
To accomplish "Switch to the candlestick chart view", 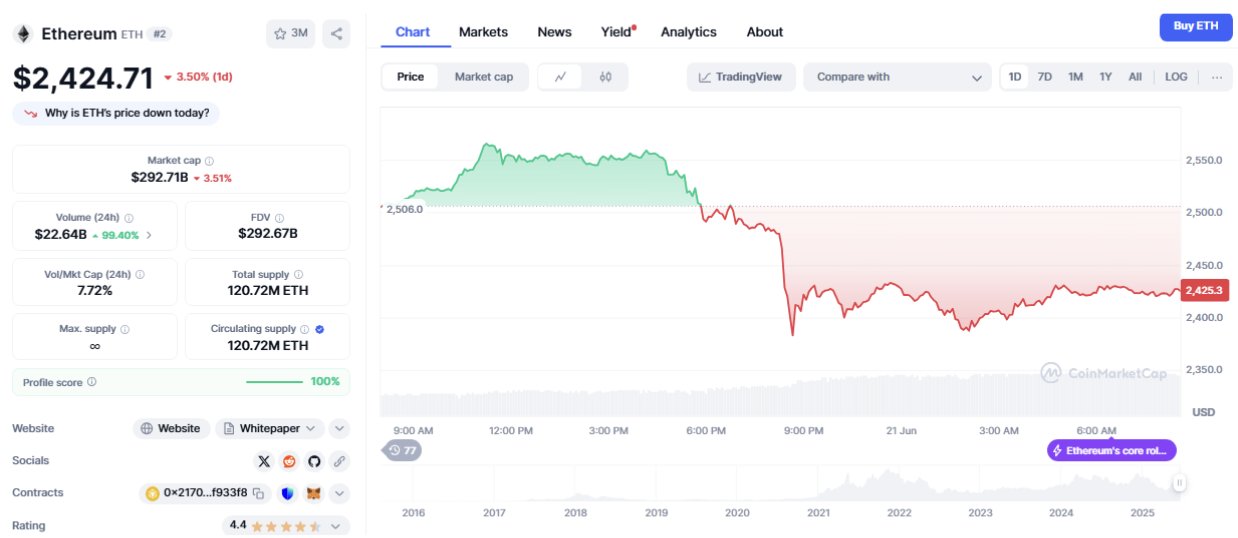I will coord(605,77).
